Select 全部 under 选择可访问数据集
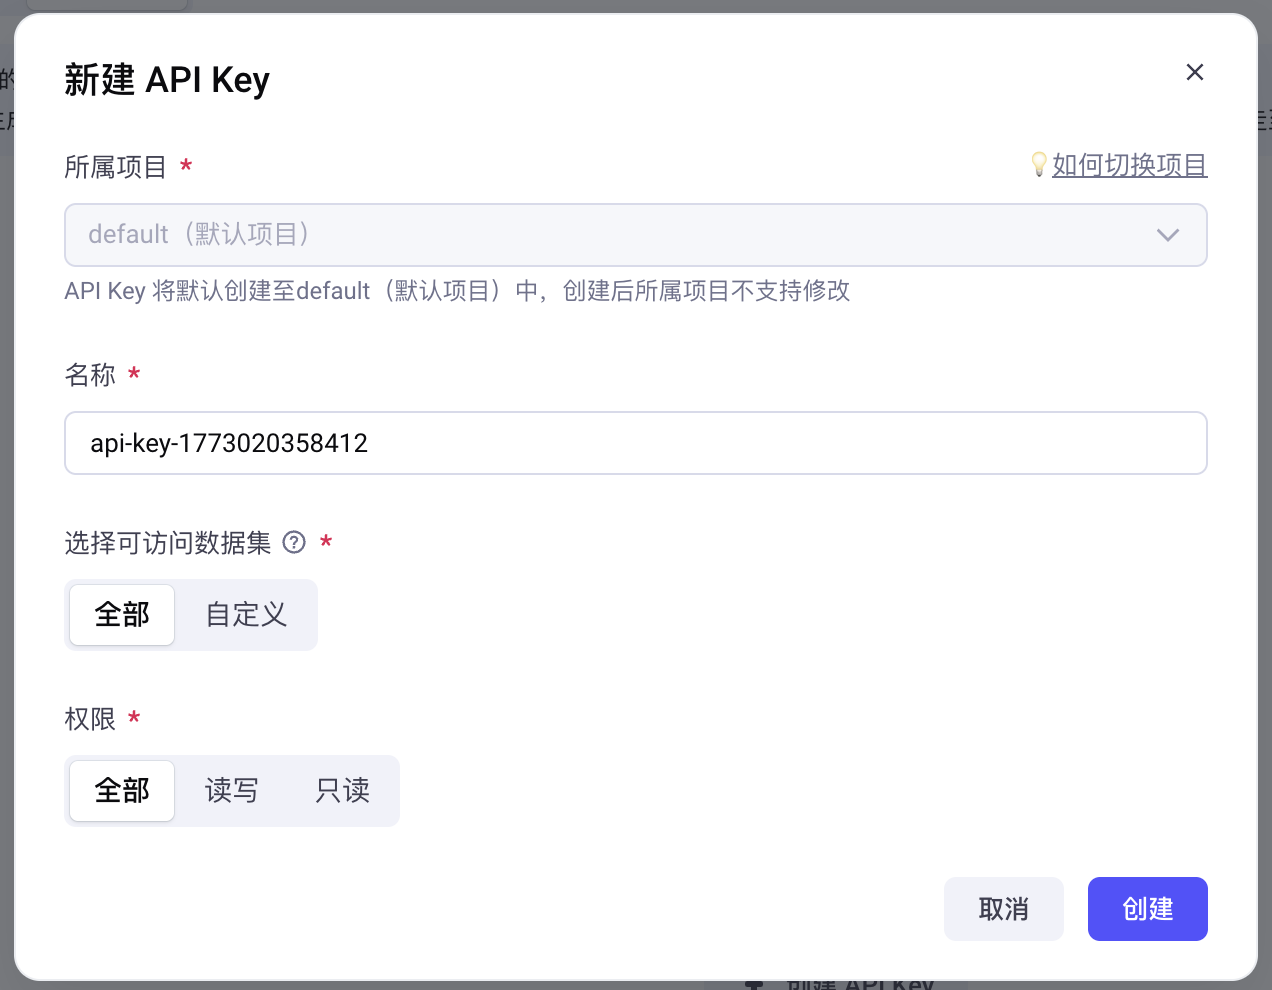This screenshot has height=990, width=1272. pos(122,615)
